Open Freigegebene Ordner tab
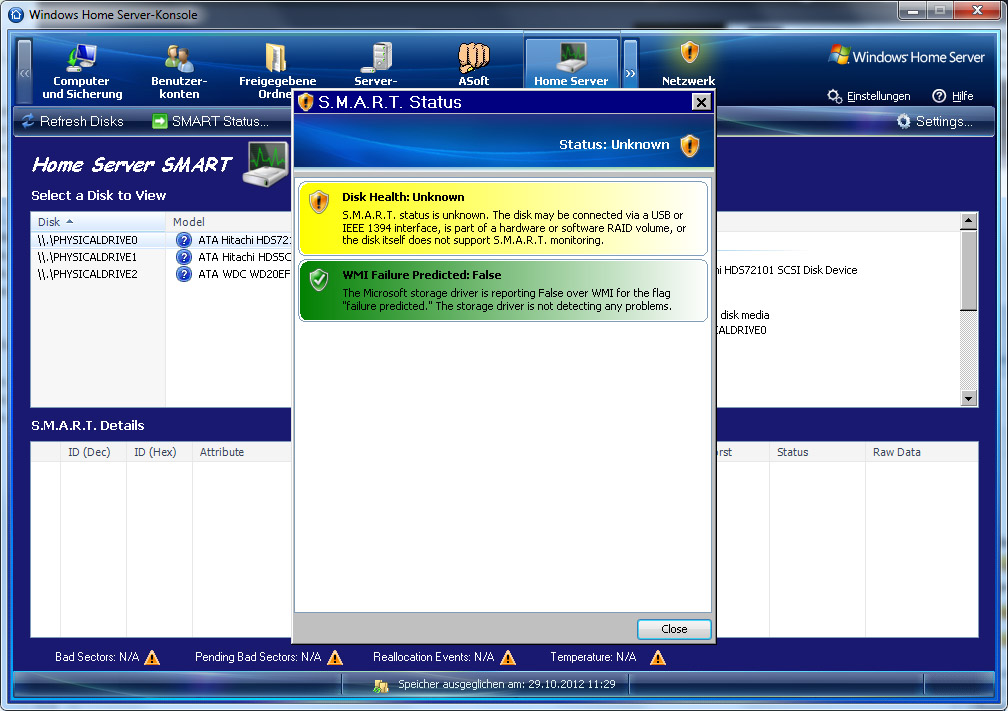The image size is (1008, 711). pyautogui.click(x=277, y=71)
